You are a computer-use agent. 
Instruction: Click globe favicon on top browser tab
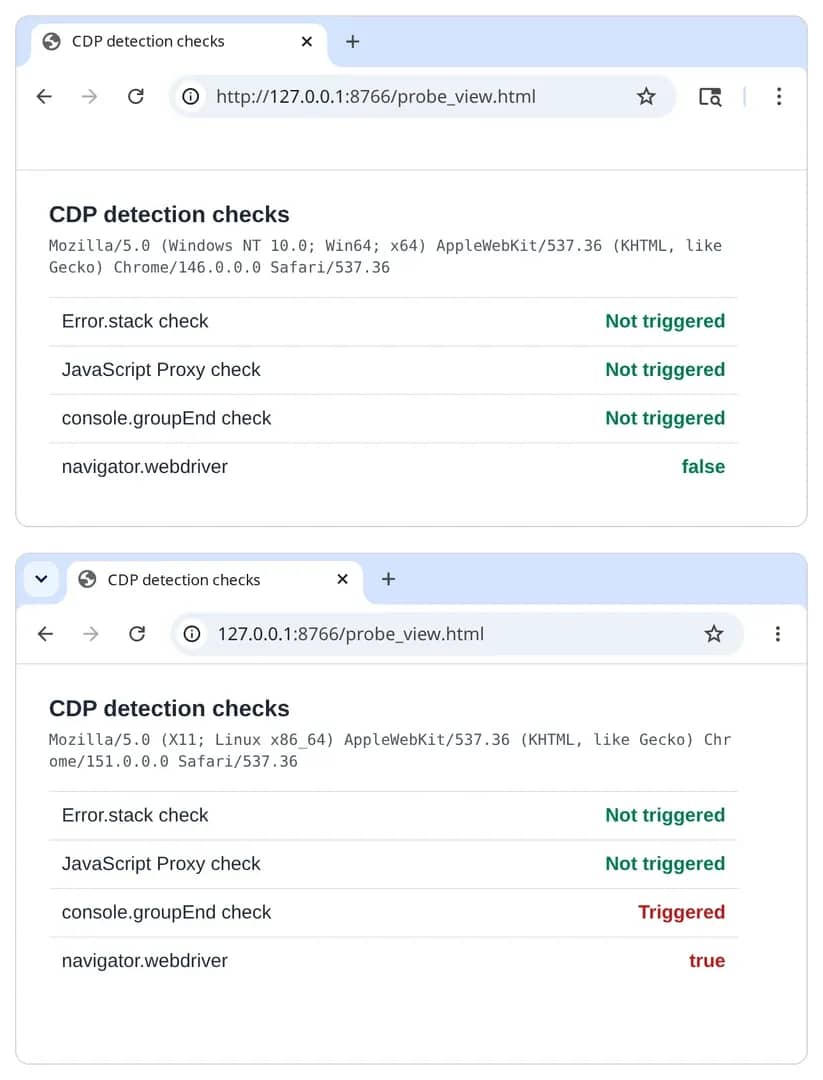tap(52, 42)
